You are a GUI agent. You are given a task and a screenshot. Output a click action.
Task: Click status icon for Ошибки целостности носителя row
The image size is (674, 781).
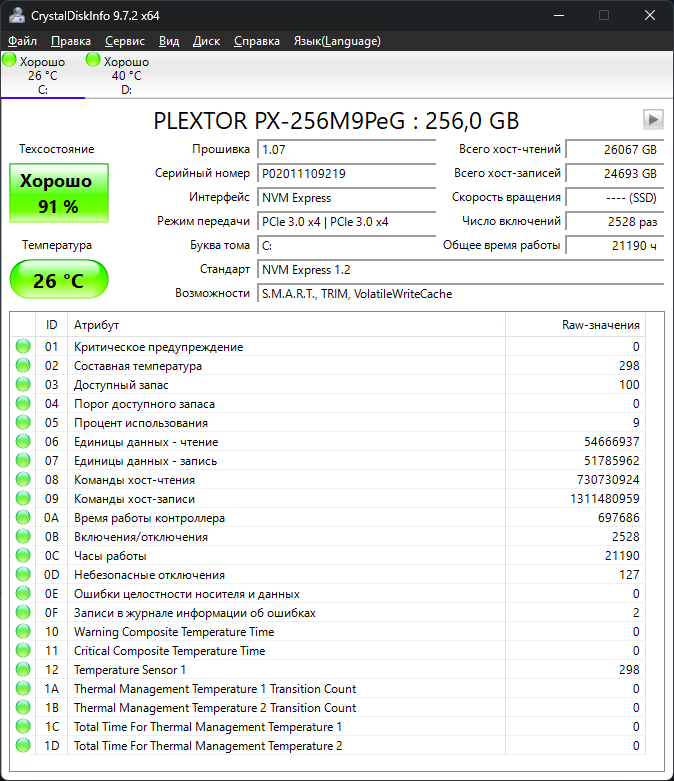pyautogui.click(x=23, y=593)
